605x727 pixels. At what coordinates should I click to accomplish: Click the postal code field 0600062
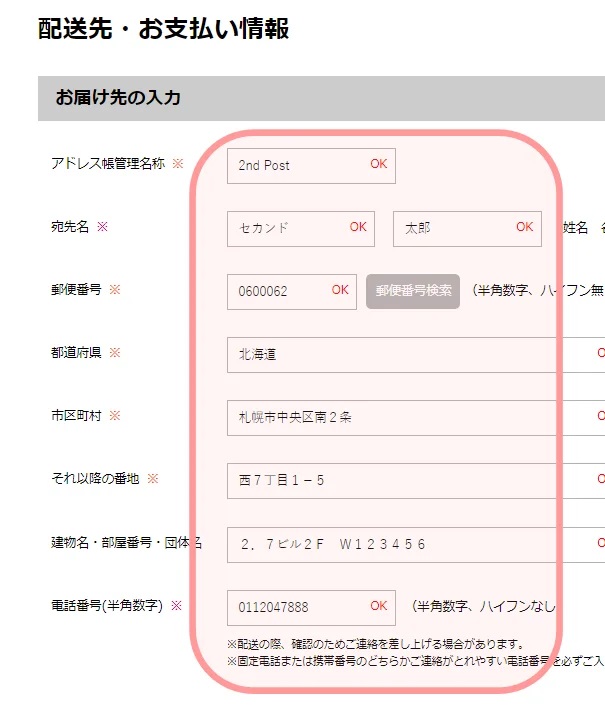tap(292, 292)
